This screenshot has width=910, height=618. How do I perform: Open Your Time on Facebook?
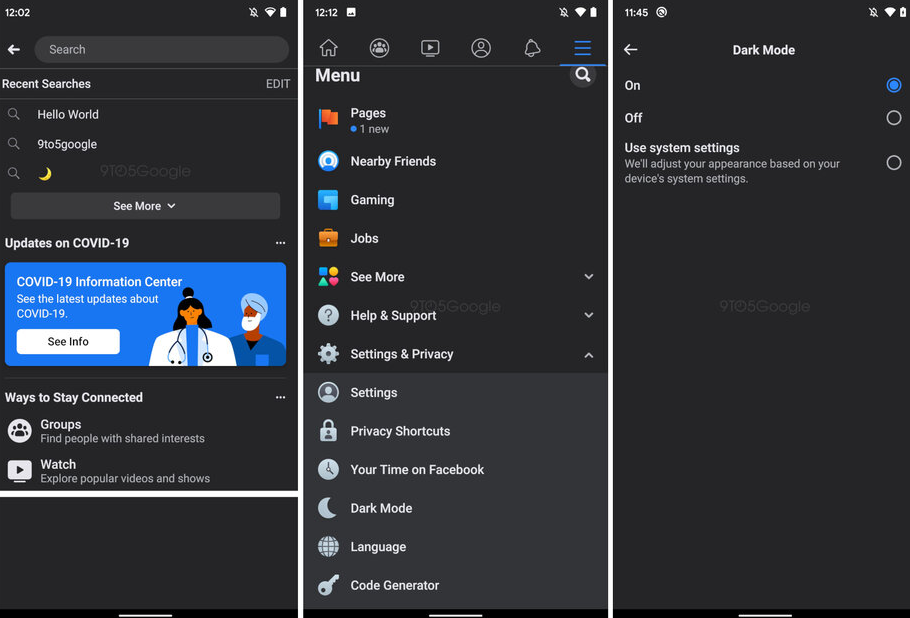click(x=456, y=469)
